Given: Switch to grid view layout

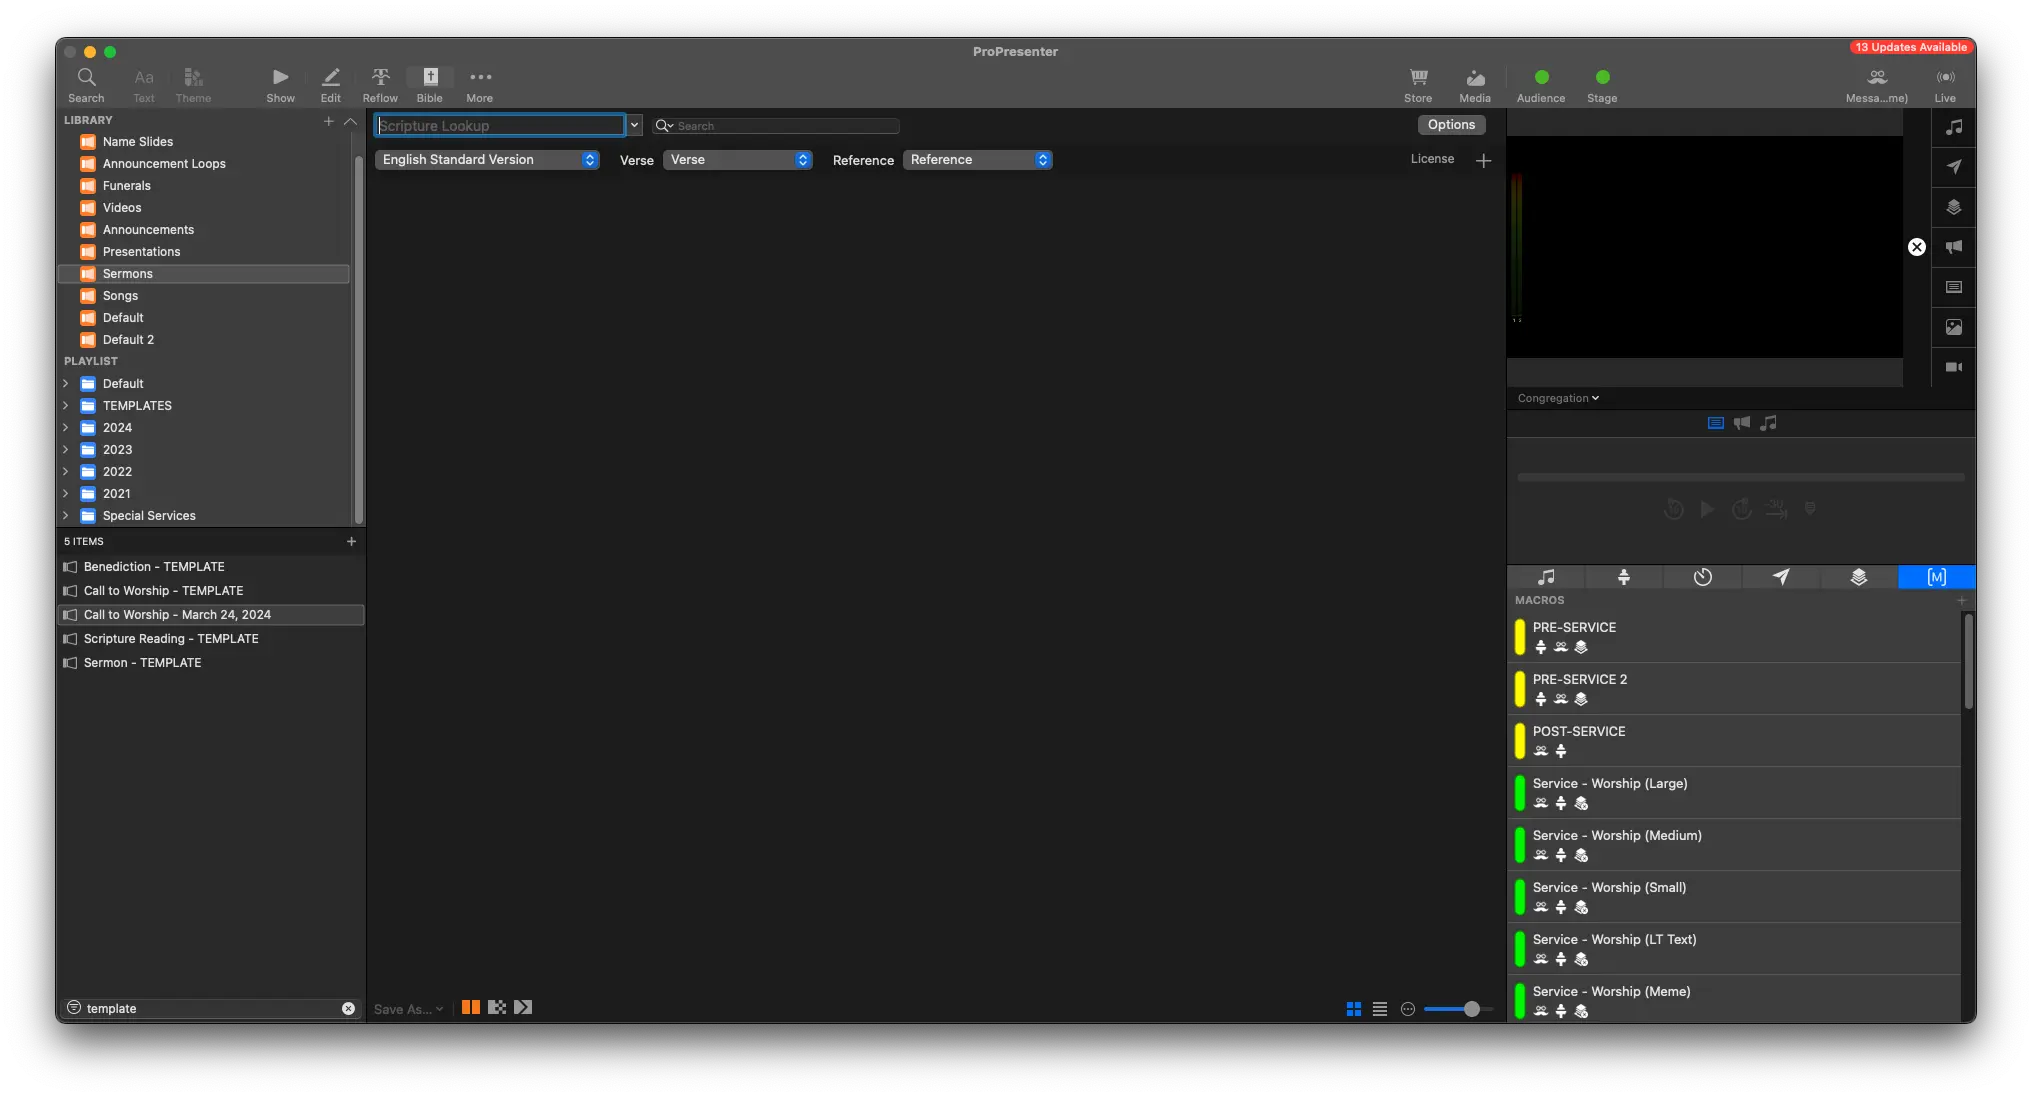Looking at the screenshot, I should tap(1353, 1009).
